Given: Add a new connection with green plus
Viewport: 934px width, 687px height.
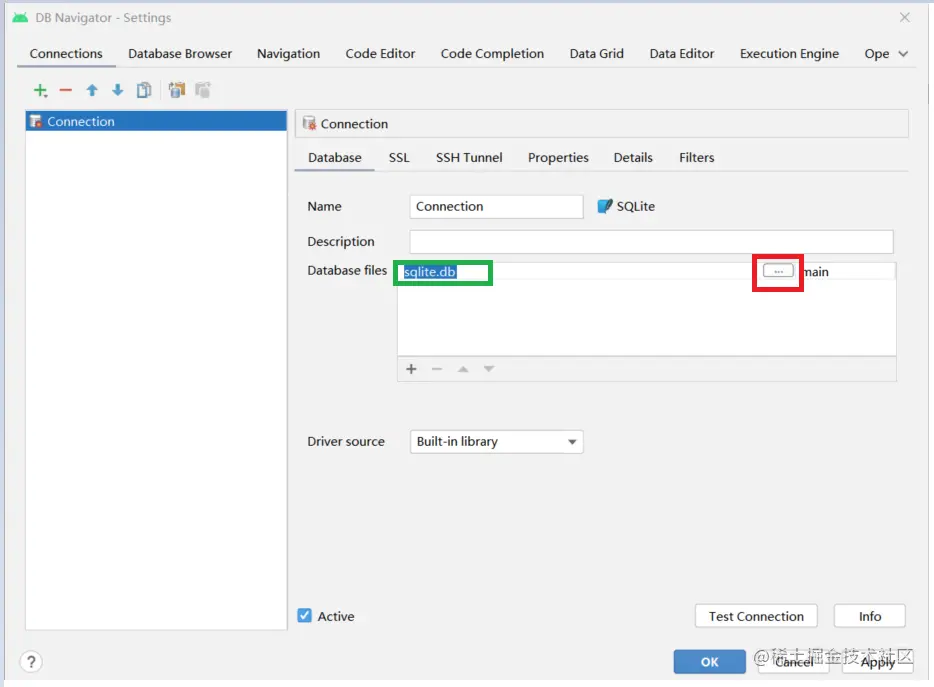Looking at the screenshot, I should 40,91.
